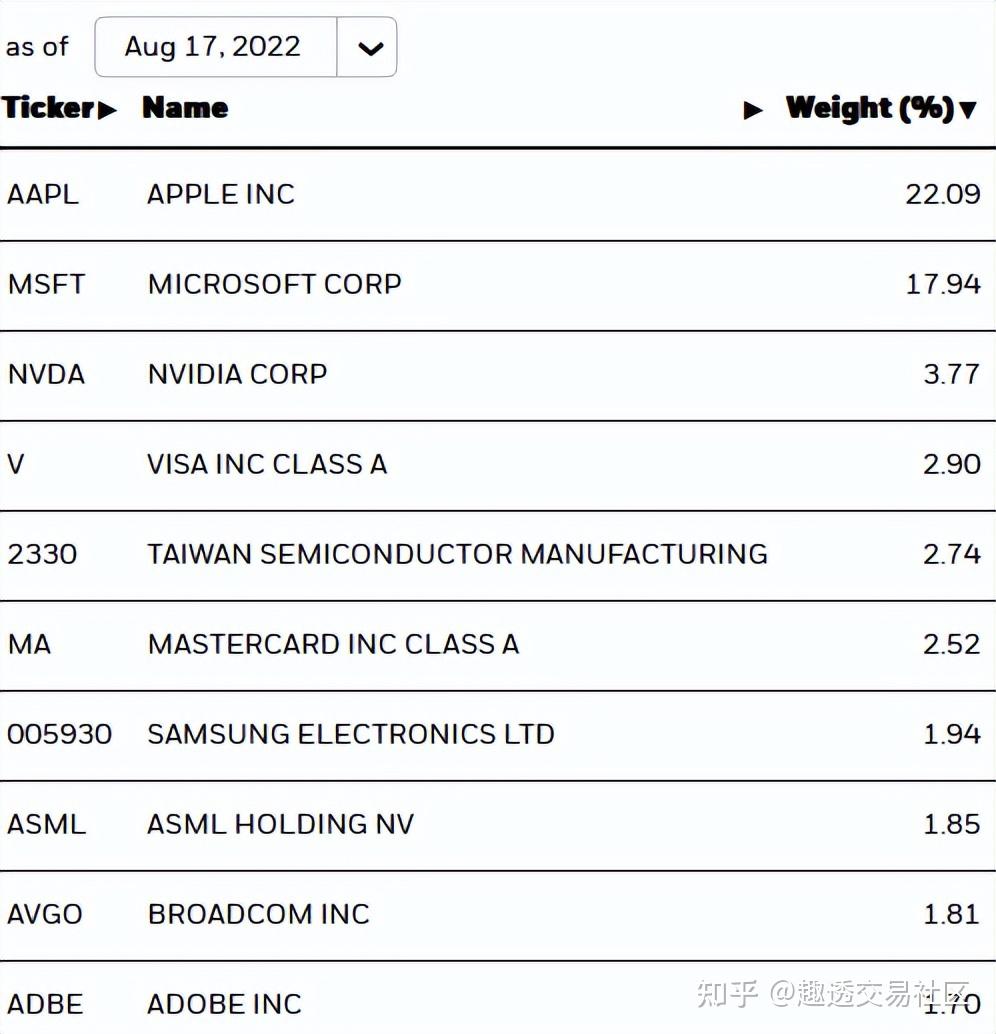Screen dimensions: 996x1034
Task: Open VISA INC CLASS A entry
Action: (x=267, y=464)
